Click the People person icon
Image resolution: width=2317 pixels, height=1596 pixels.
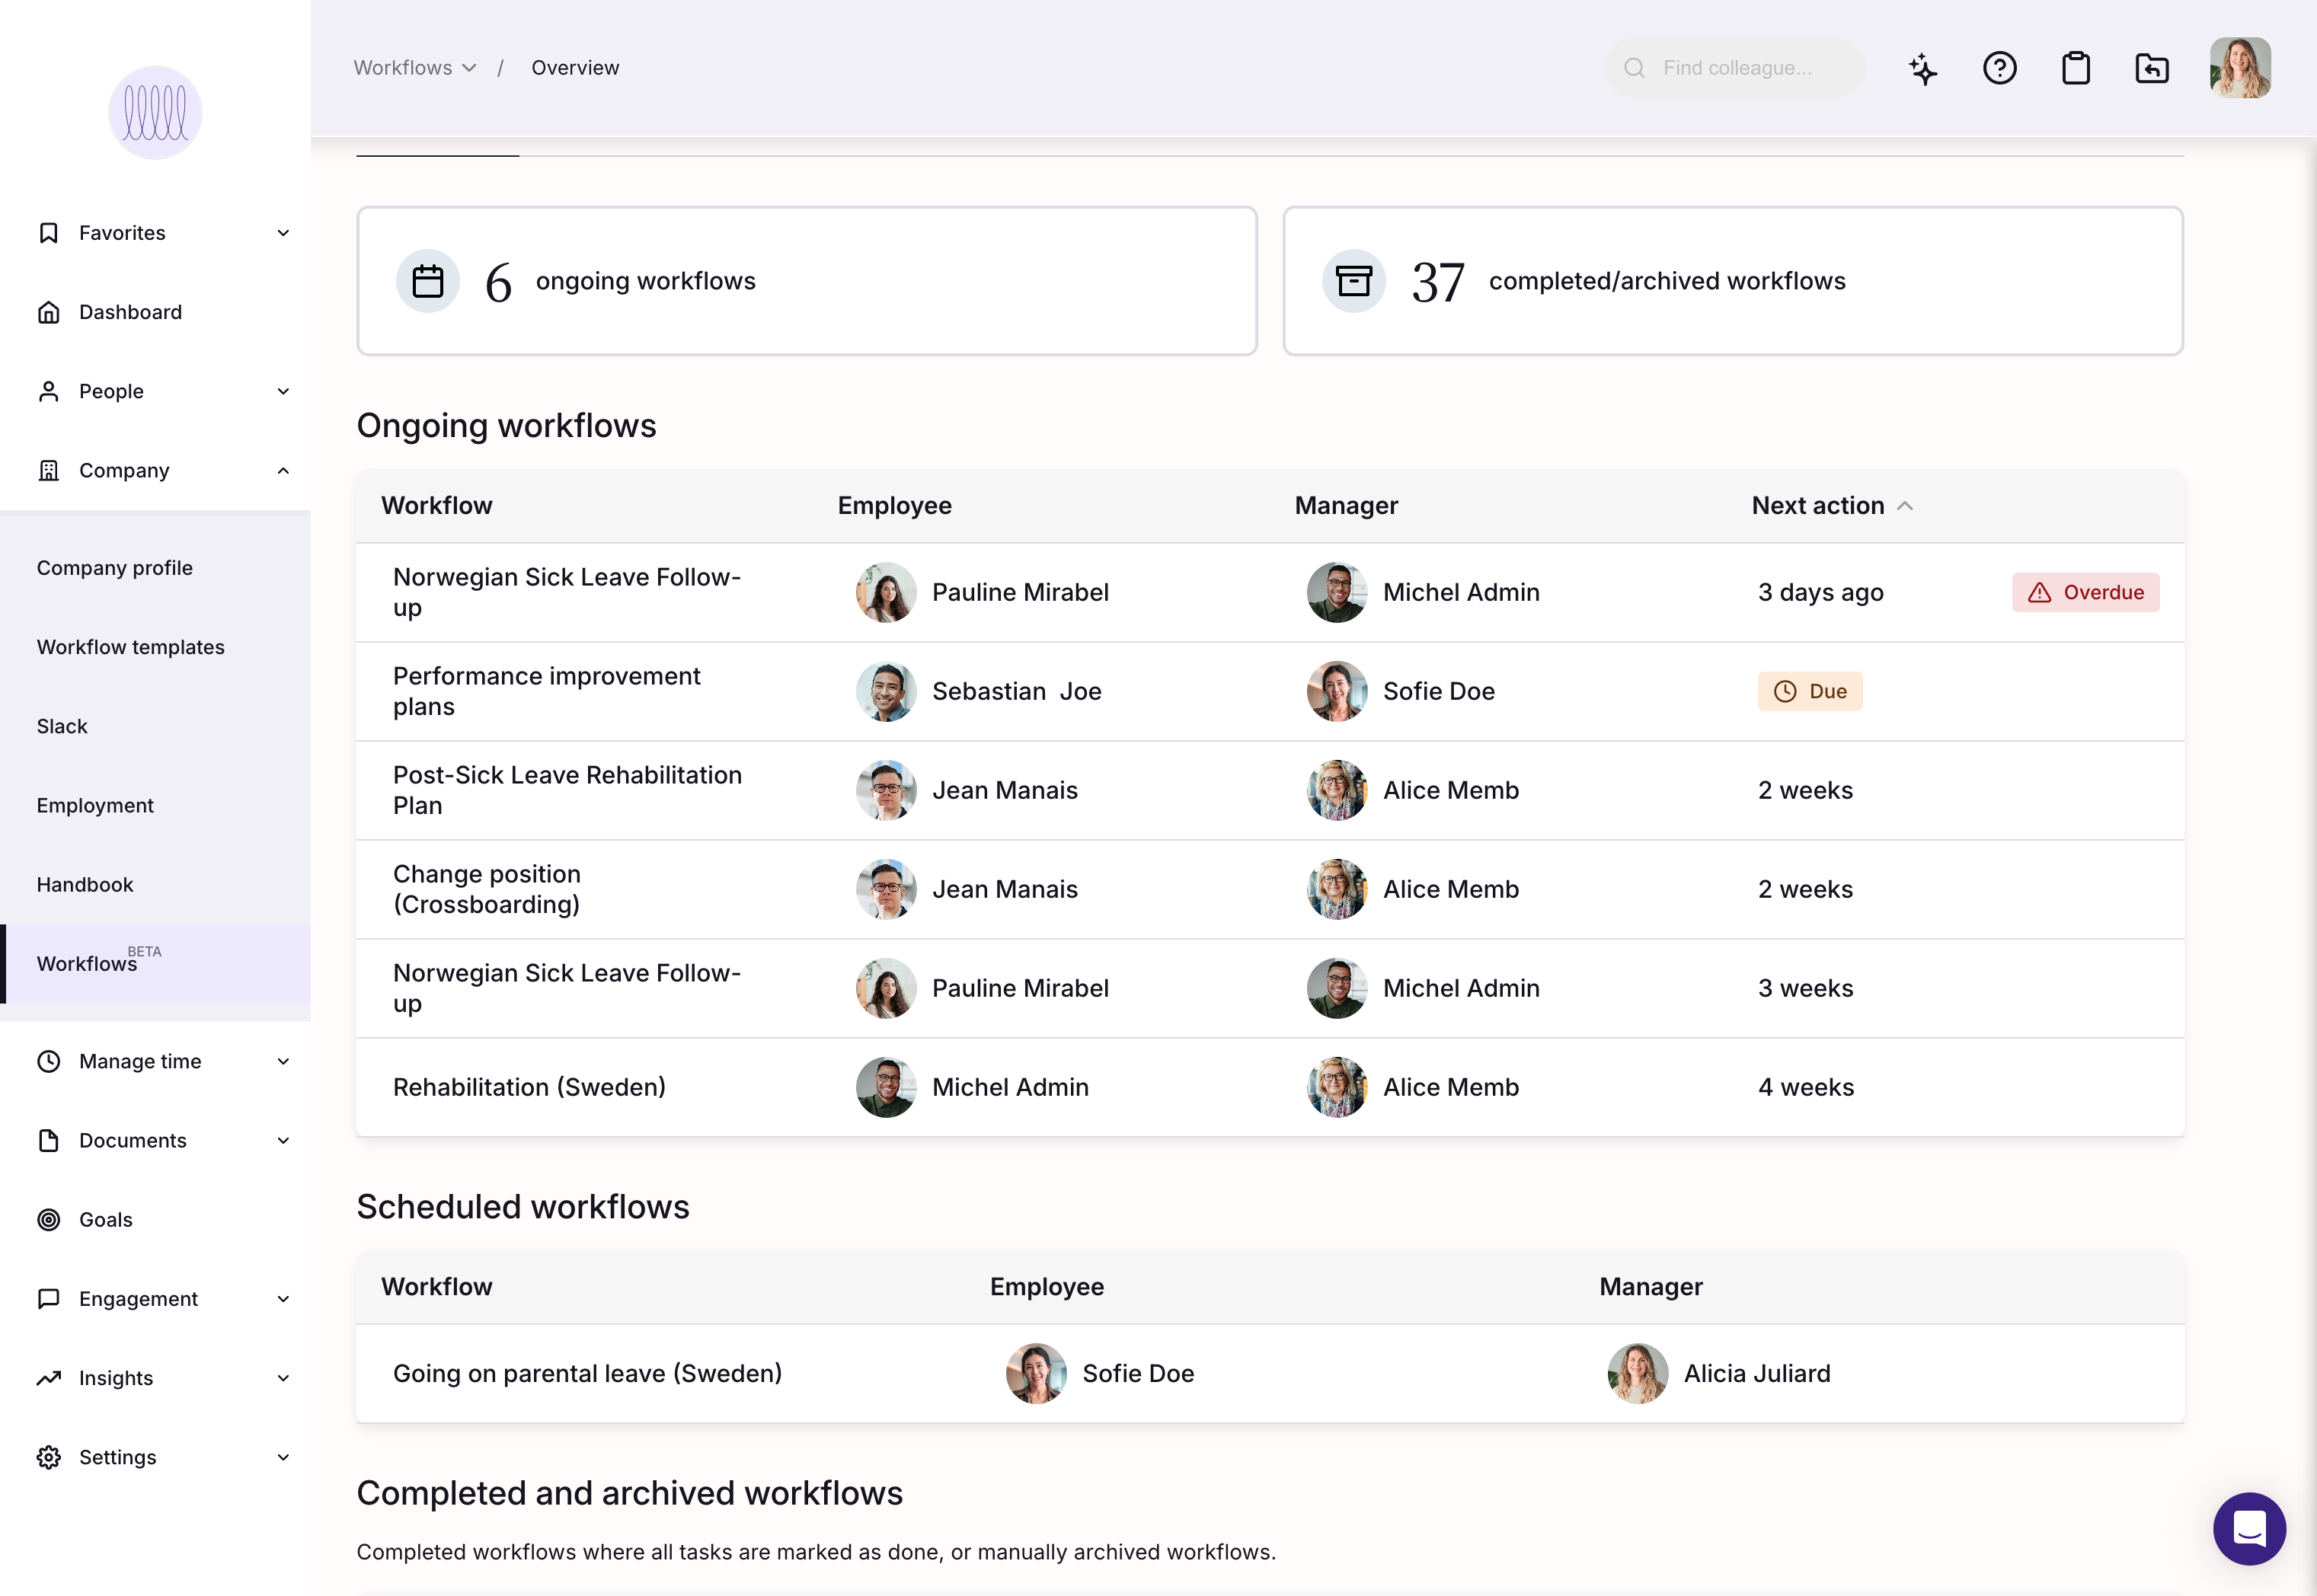(48, 391)
